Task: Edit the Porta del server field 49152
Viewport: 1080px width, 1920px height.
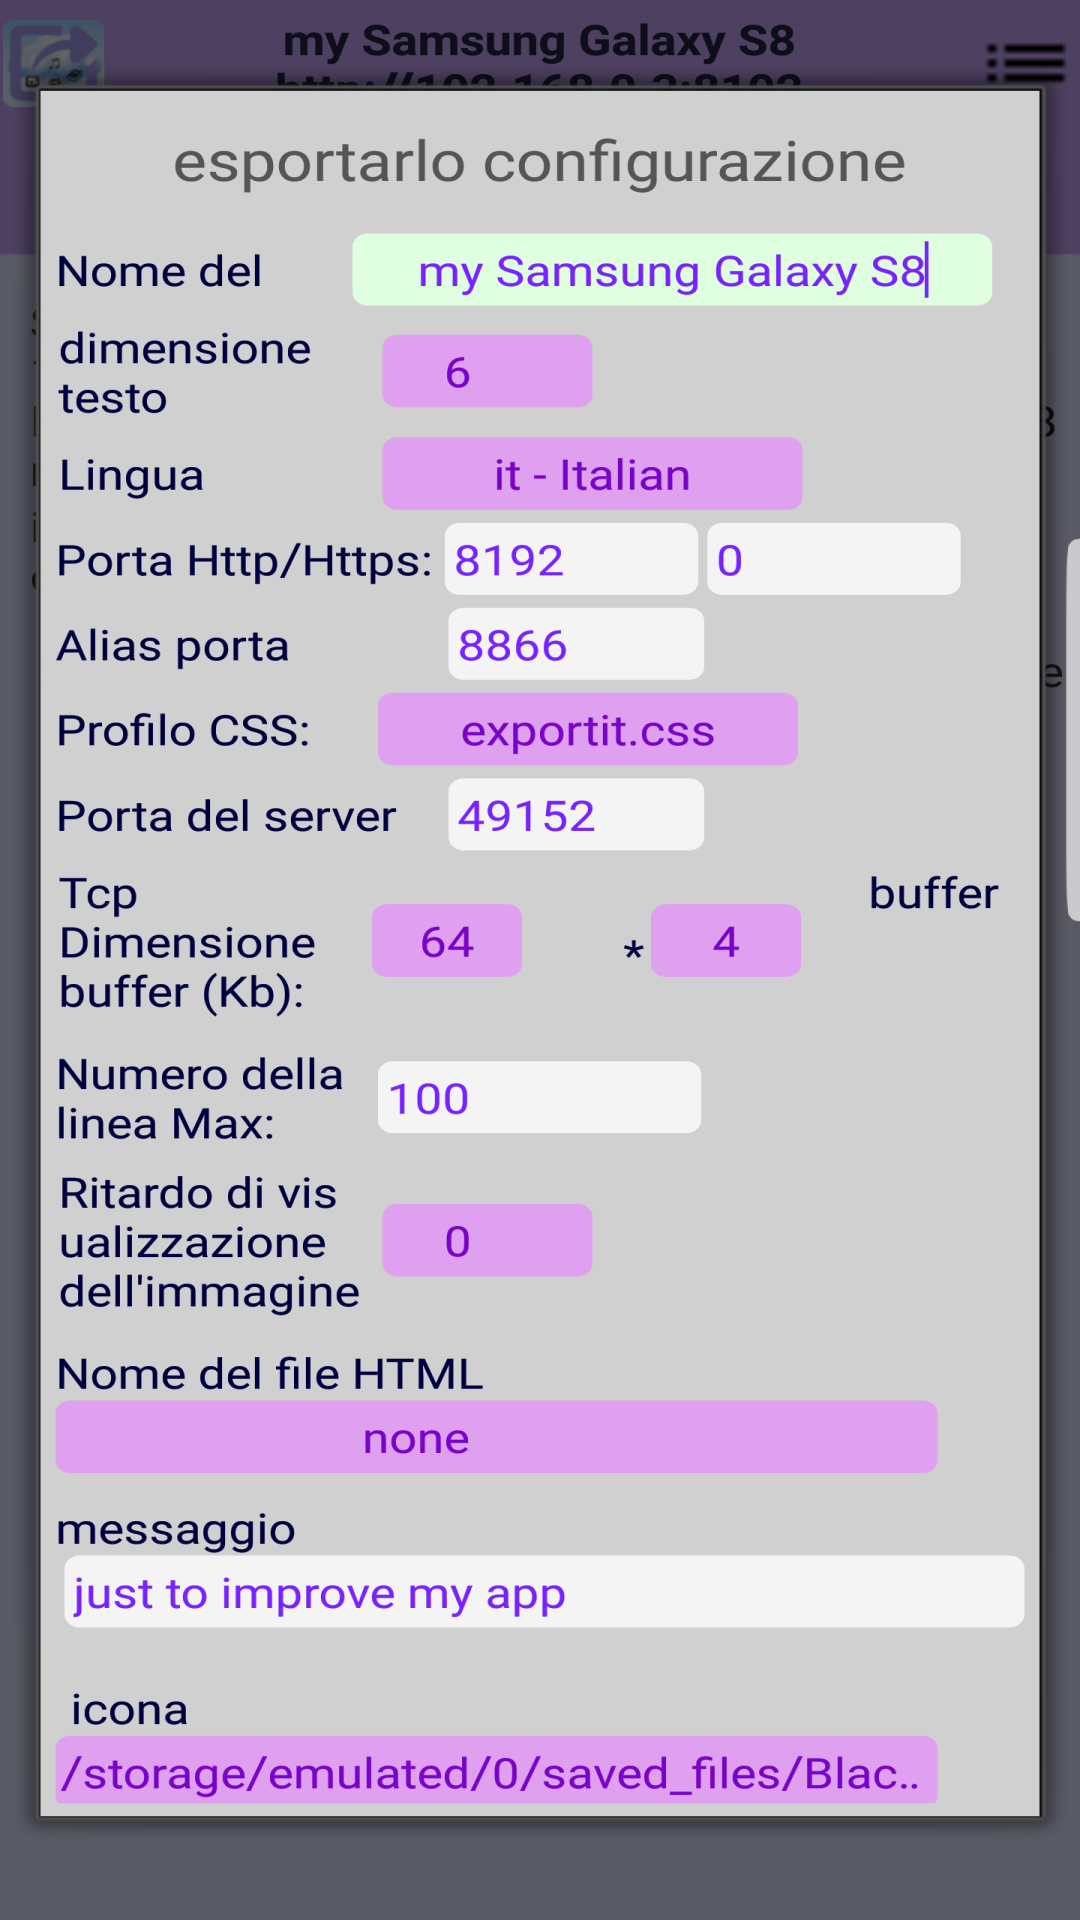Action: (576, 815)
